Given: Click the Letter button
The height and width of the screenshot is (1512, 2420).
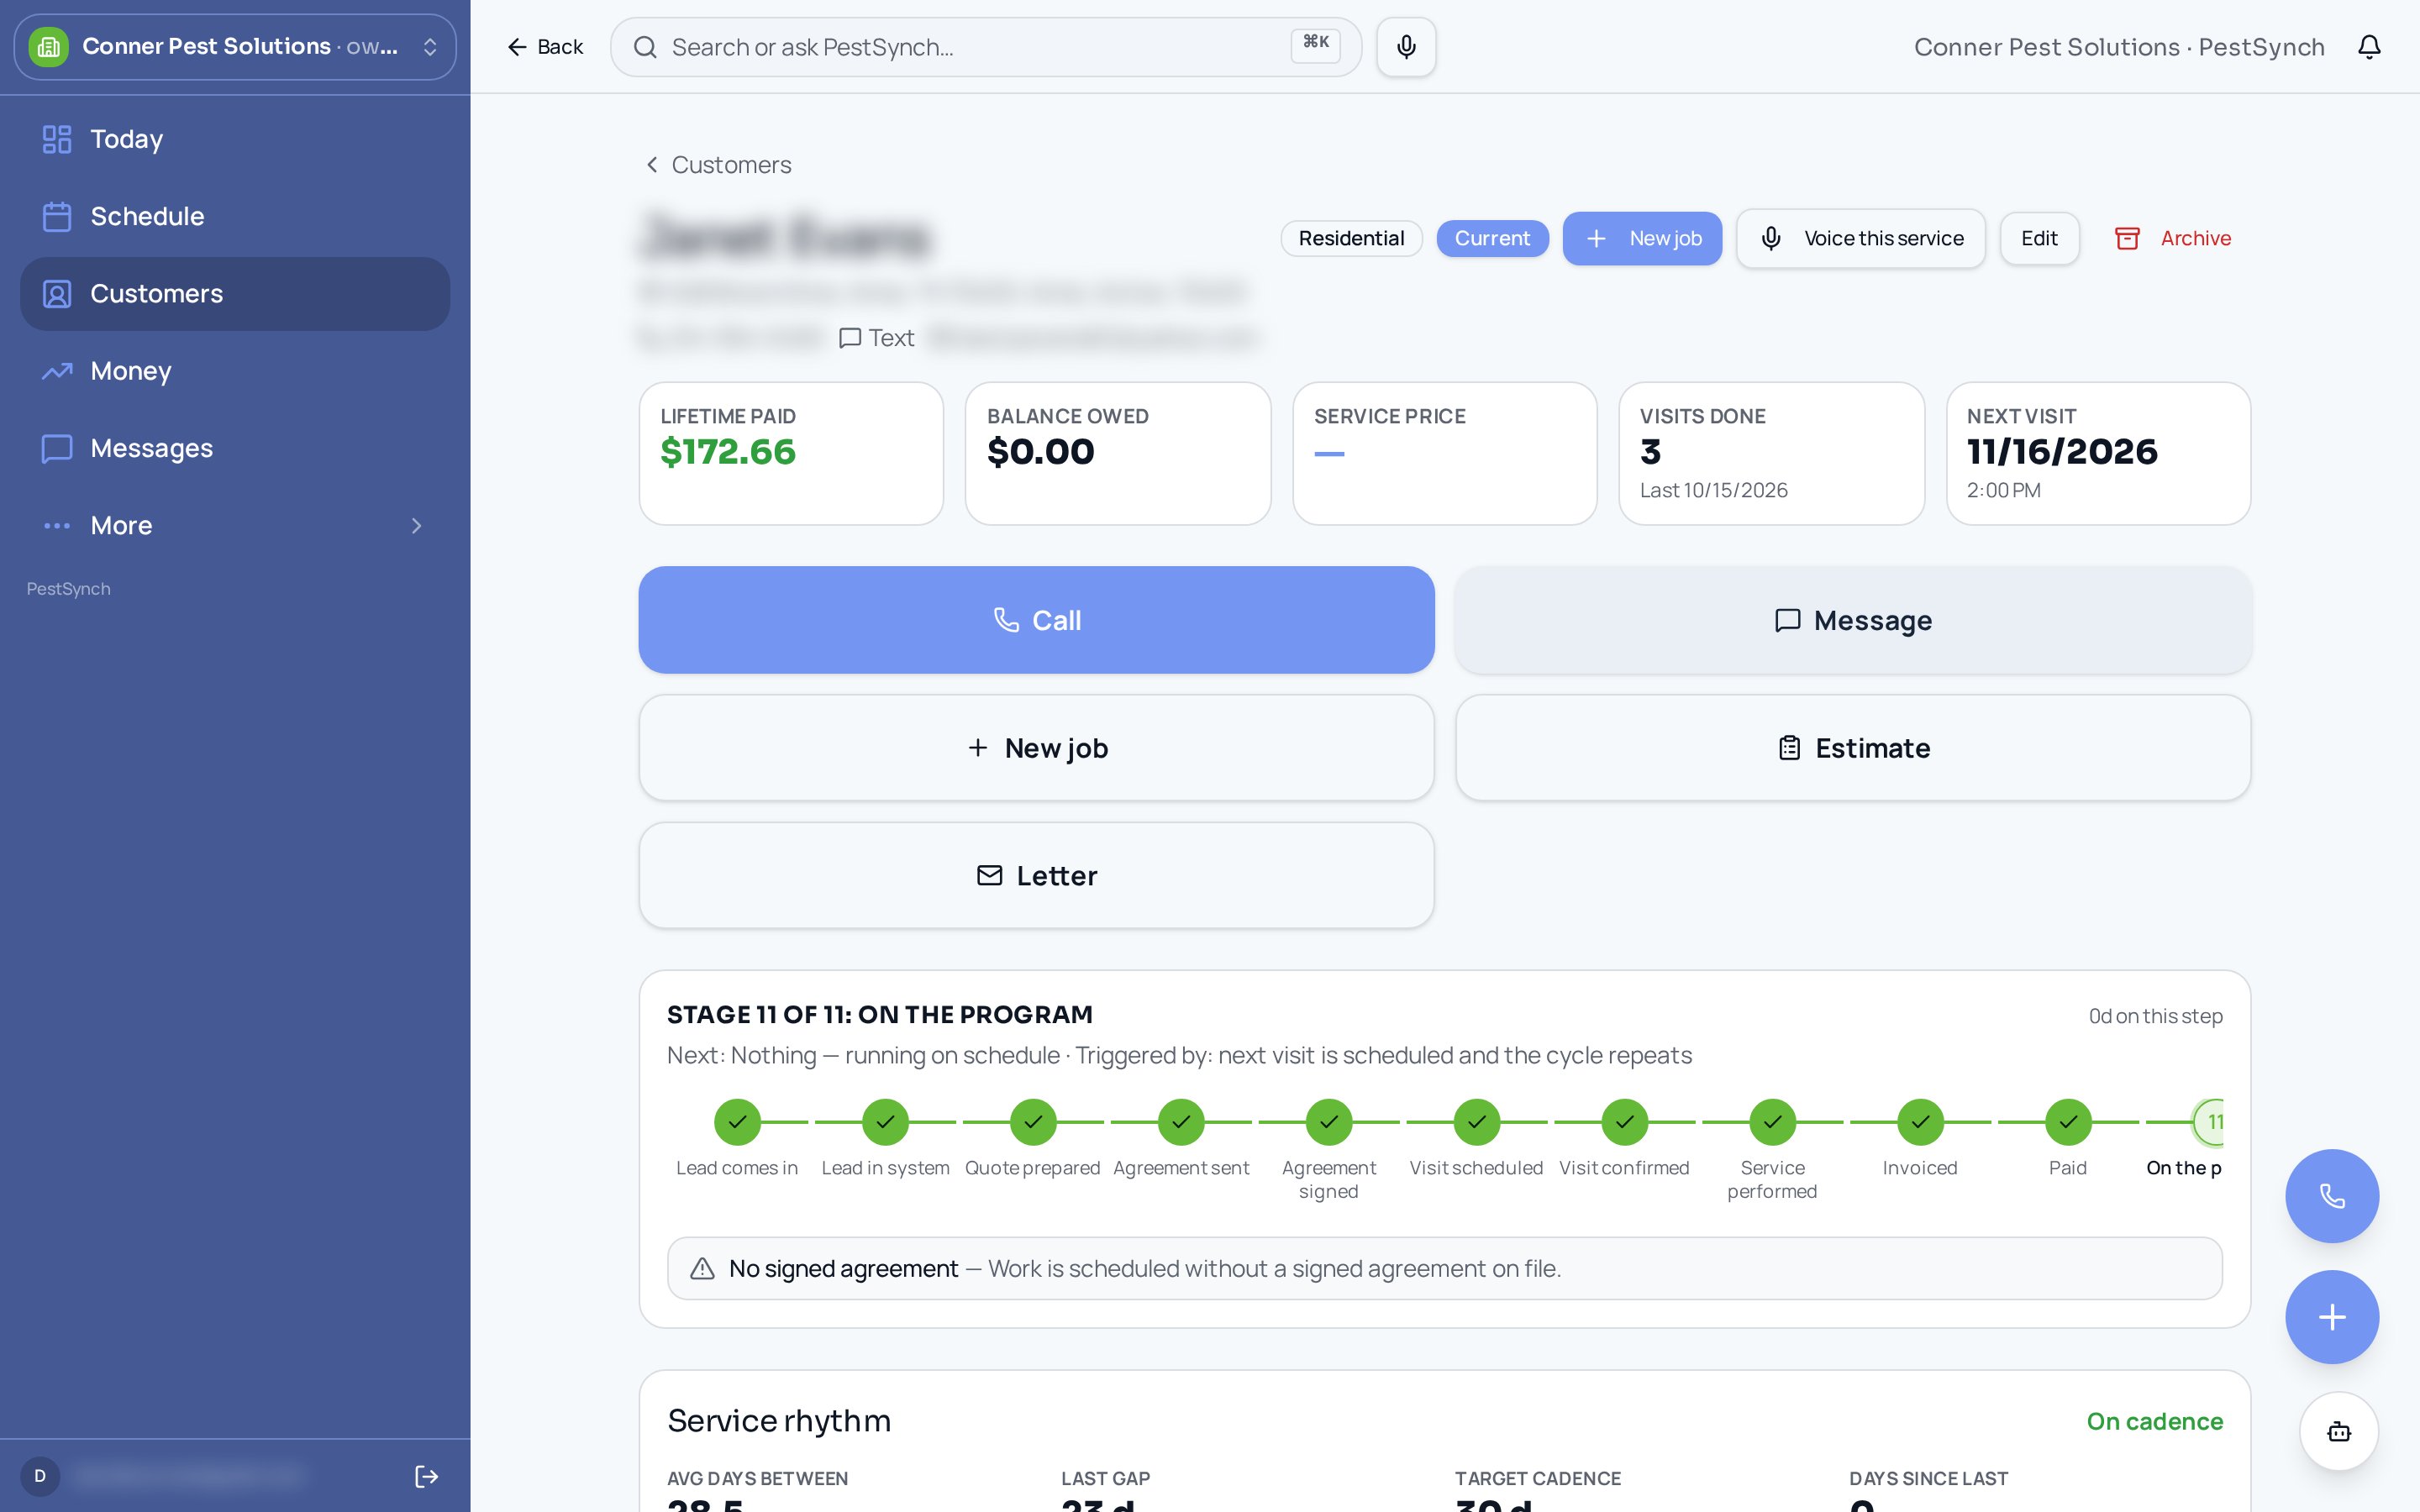Looking at the screenshot, I should click(1037, 875).
